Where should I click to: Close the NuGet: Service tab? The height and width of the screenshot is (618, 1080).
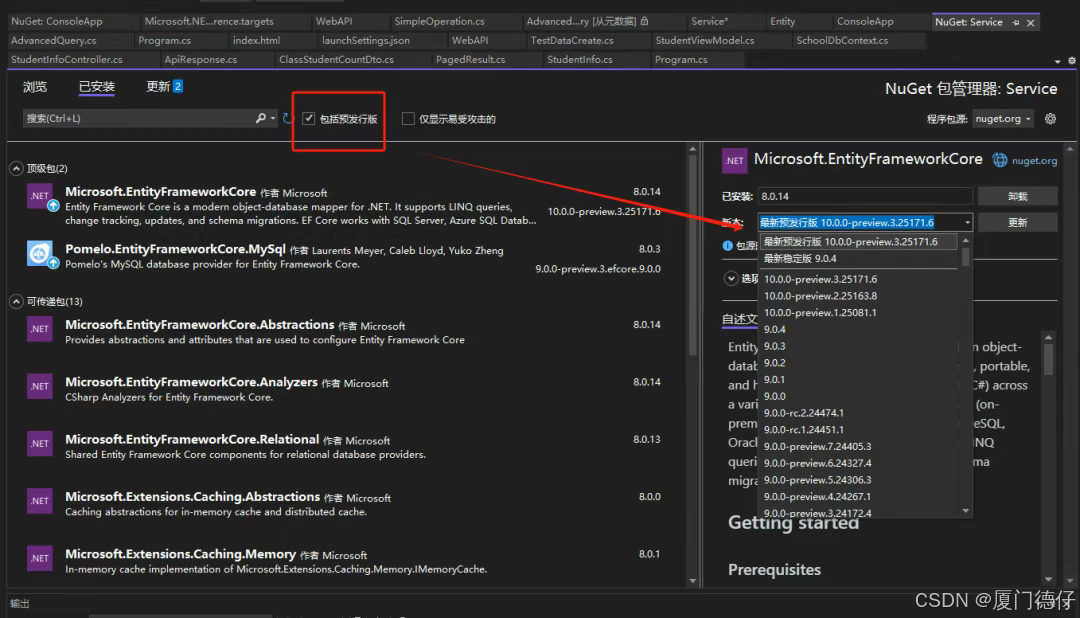[x=1030, y=23]
